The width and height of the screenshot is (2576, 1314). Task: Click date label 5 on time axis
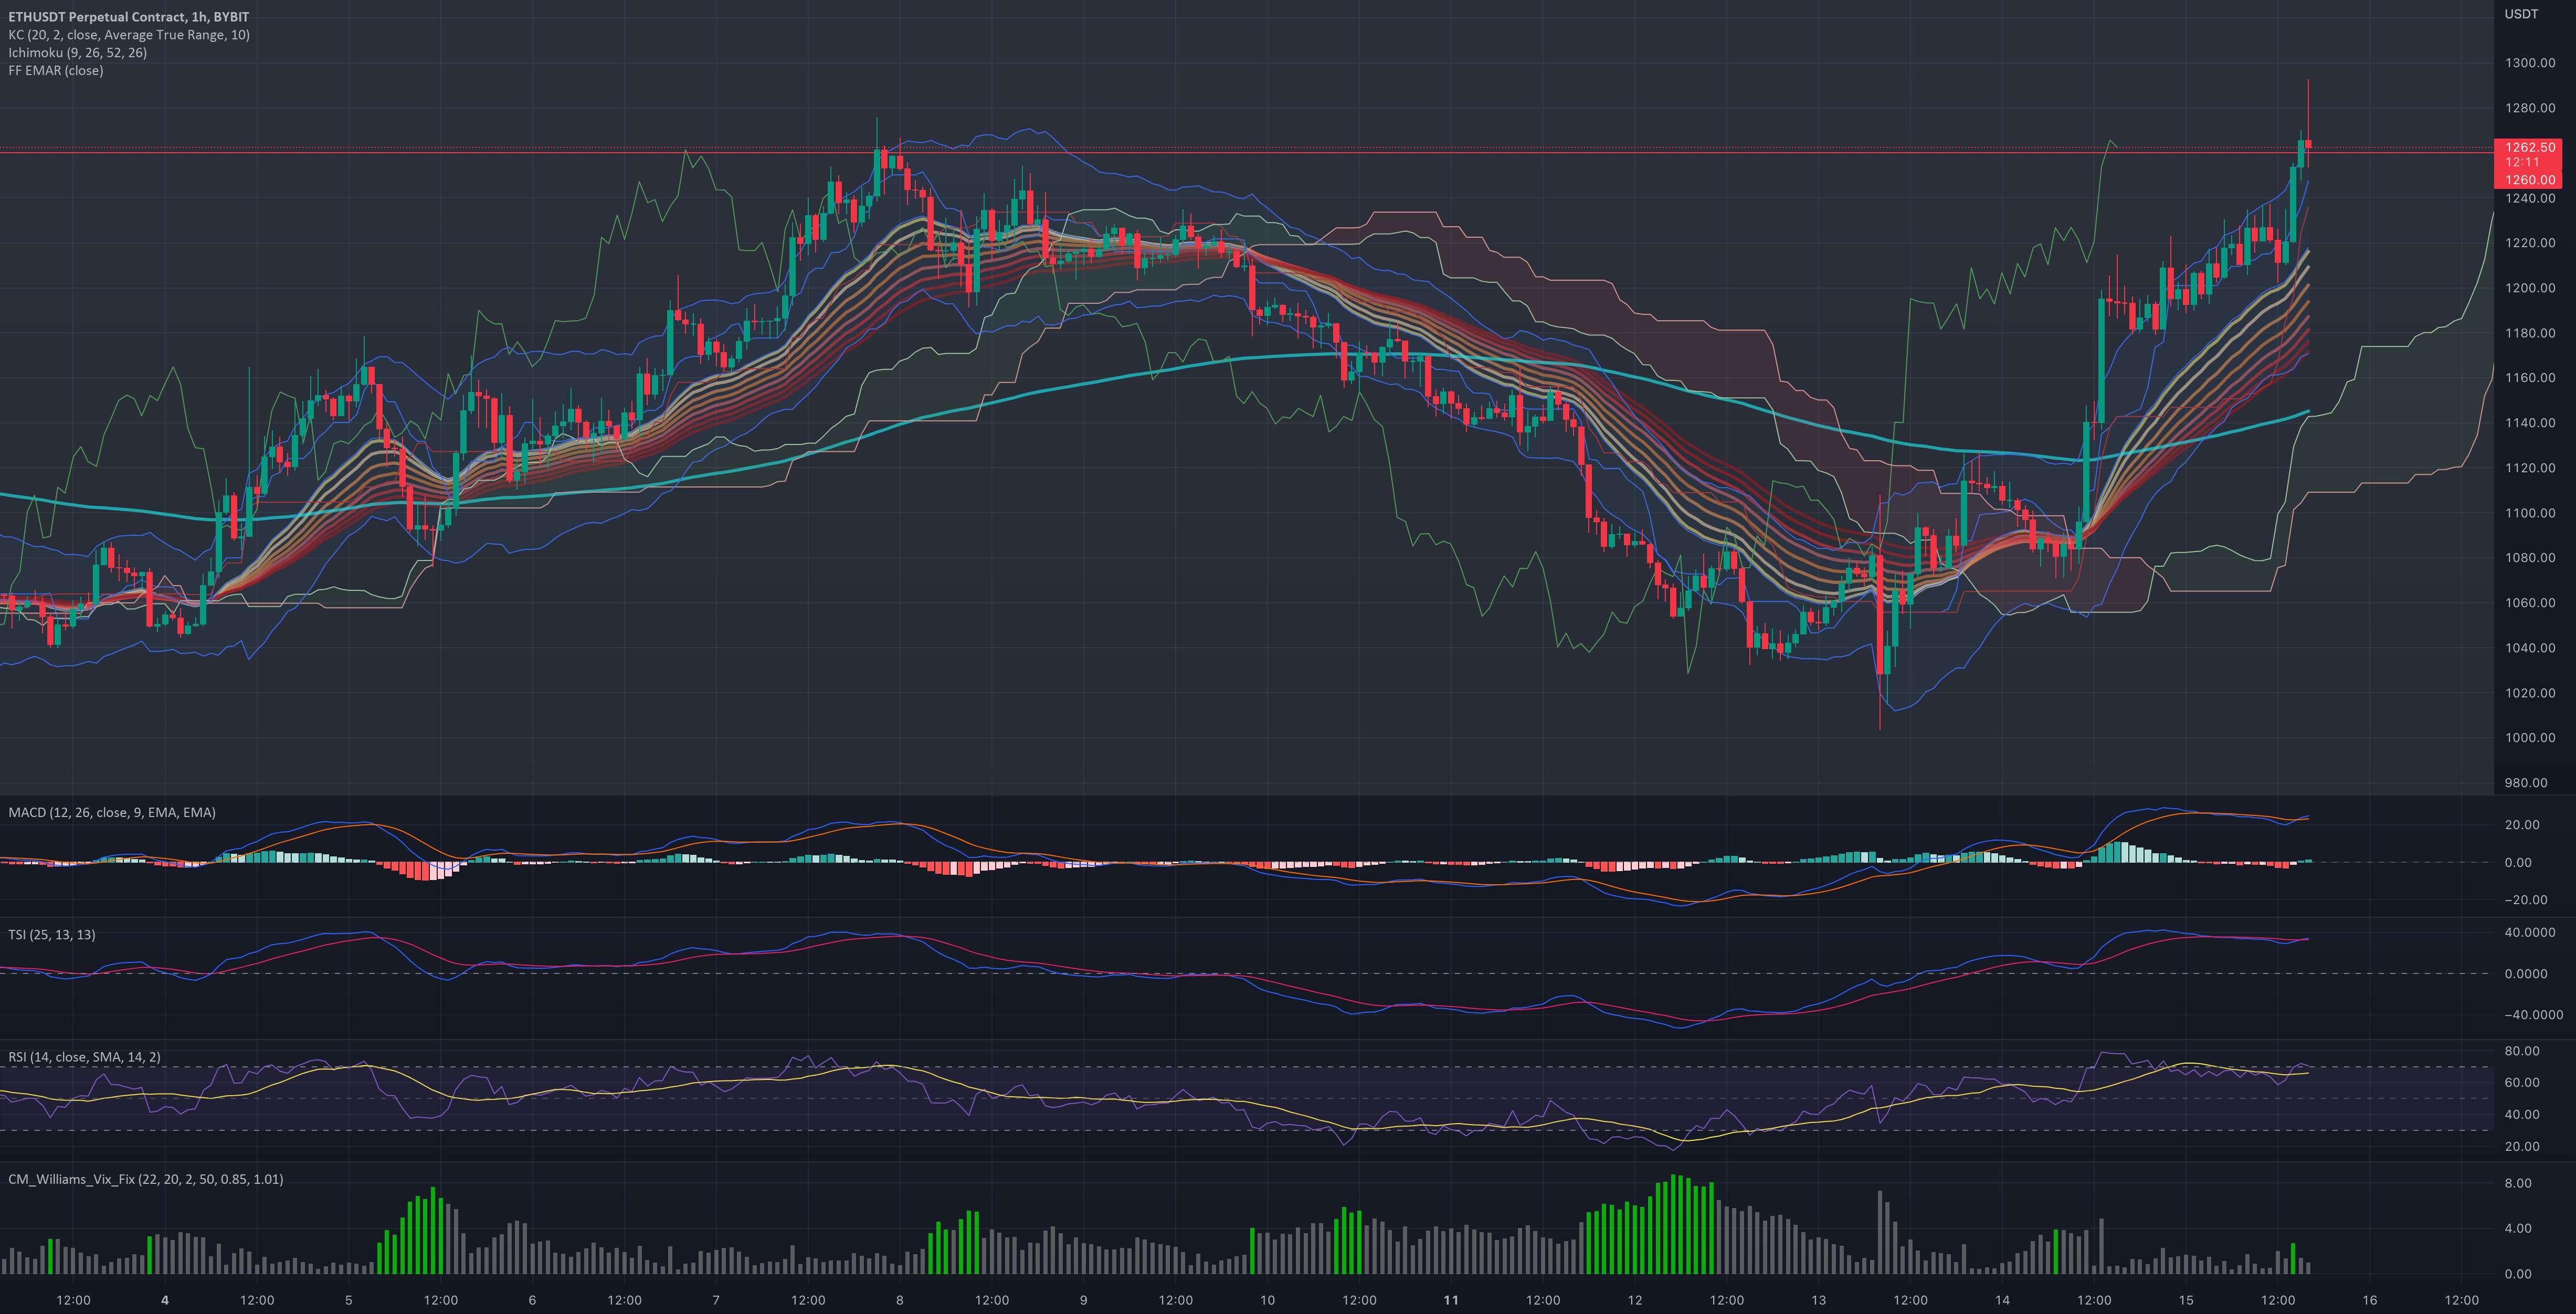coord(349,1301)
